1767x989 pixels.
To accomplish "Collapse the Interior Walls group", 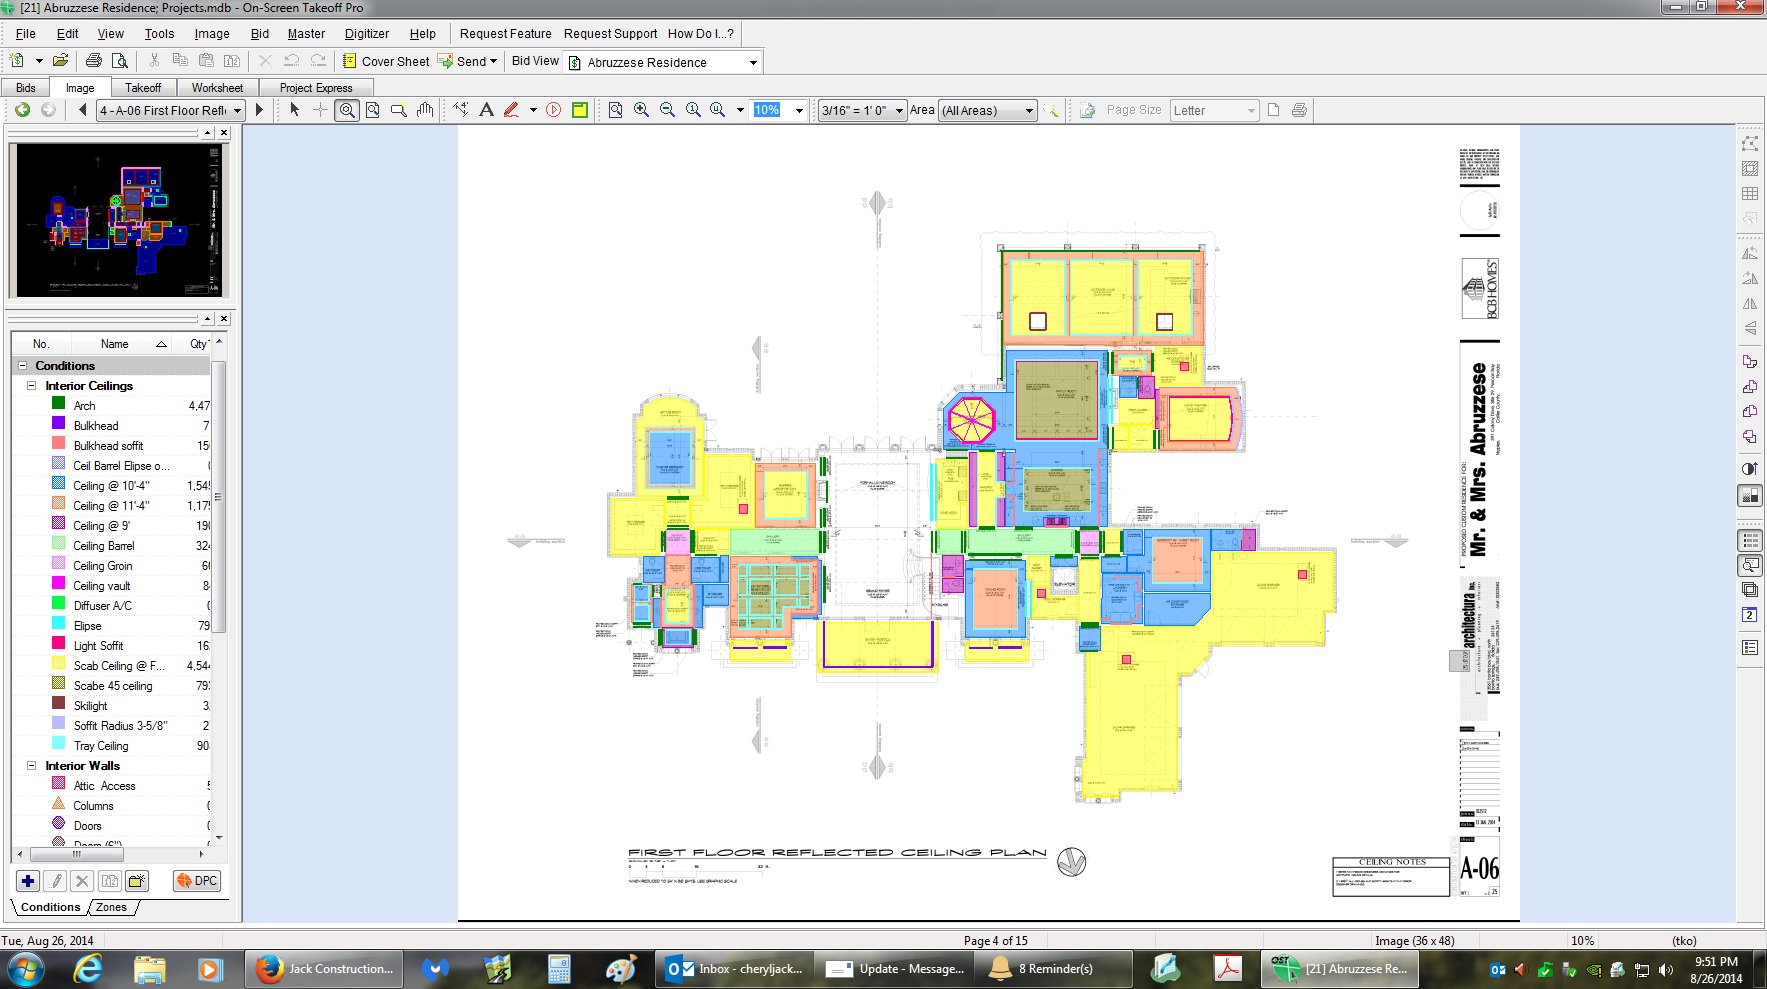I will (31, 765).
